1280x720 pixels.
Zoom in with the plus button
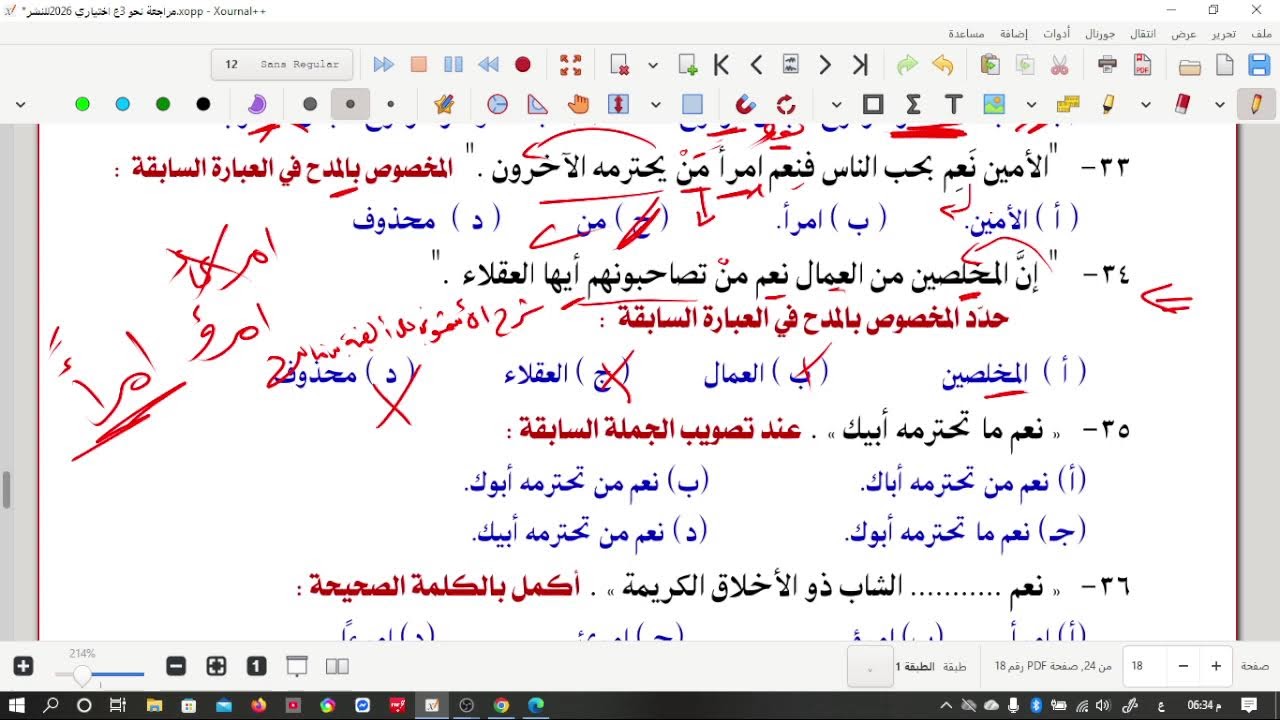(24, 666)
